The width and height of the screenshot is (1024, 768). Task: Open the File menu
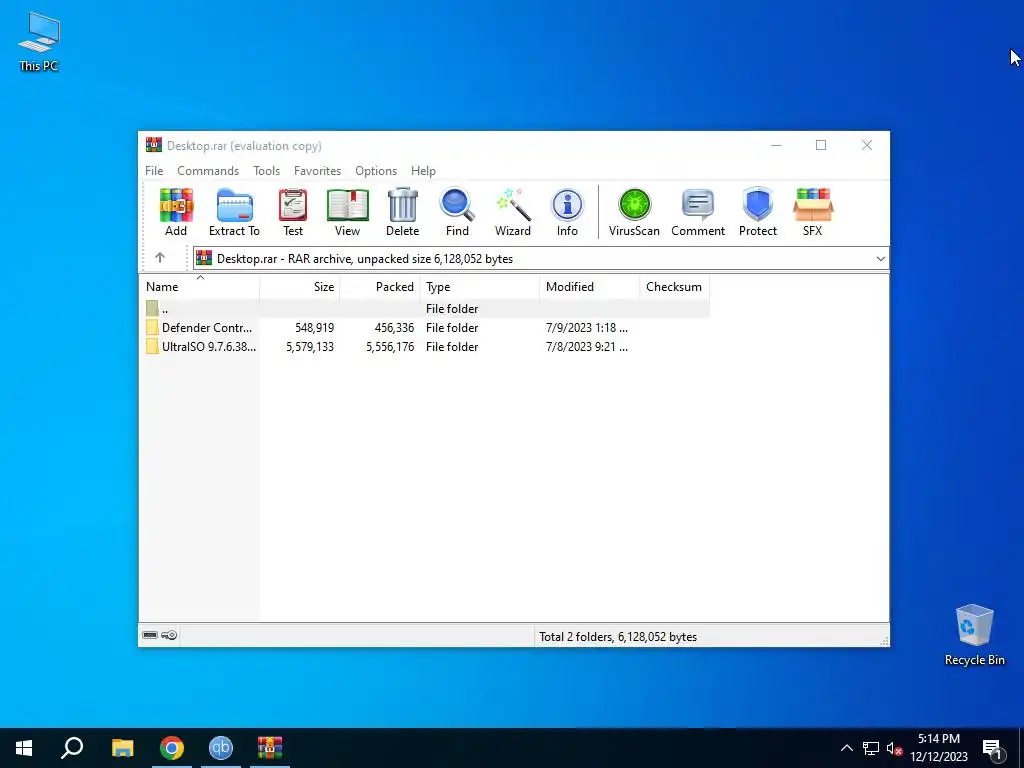154,170
